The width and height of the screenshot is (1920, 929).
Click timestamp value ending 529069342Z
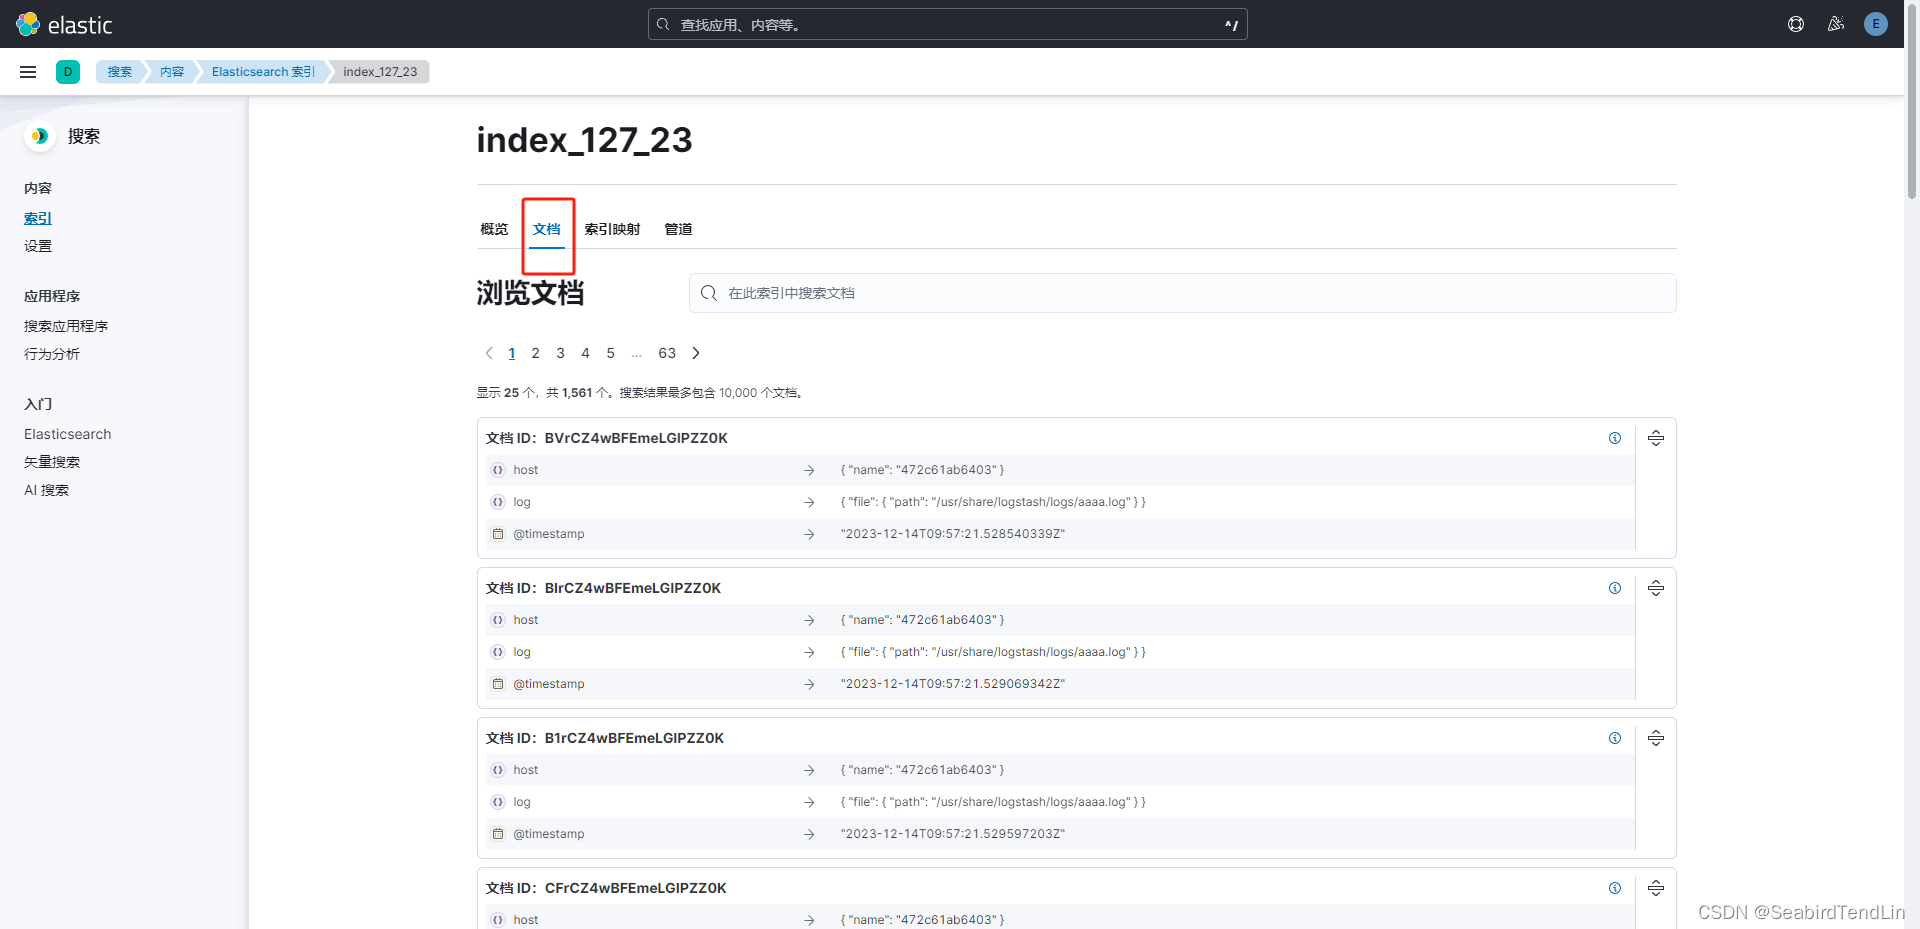coord(953,684)
